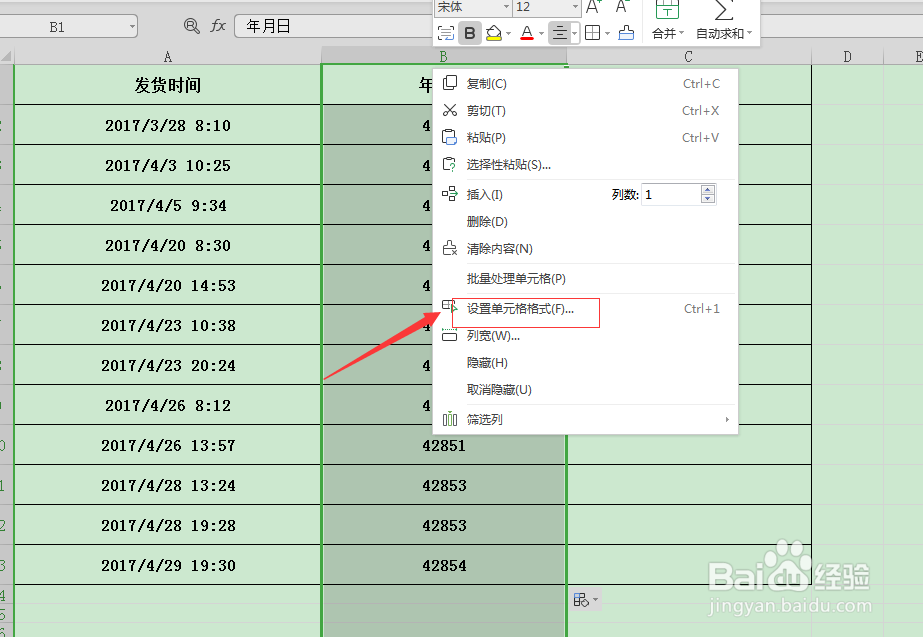923x637 pixels.
Task: Decrease 列数 with the down stepper arrow
Action: [x=708, y=200]
